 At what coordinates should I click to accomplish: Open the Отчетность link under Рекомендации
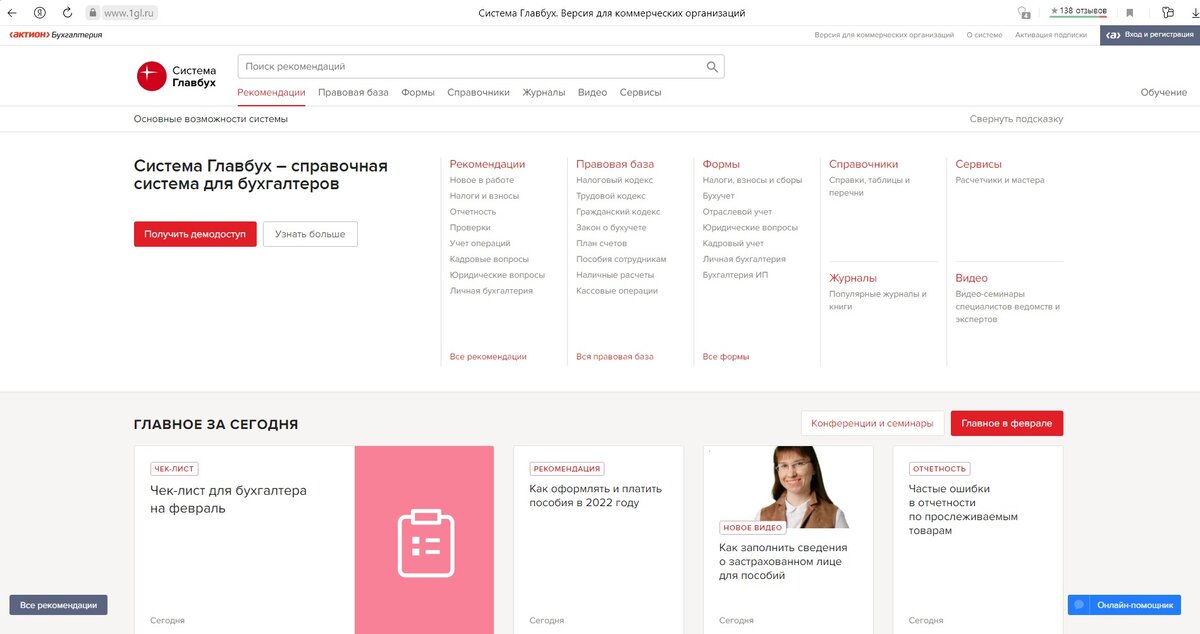(x=473, y=212)
